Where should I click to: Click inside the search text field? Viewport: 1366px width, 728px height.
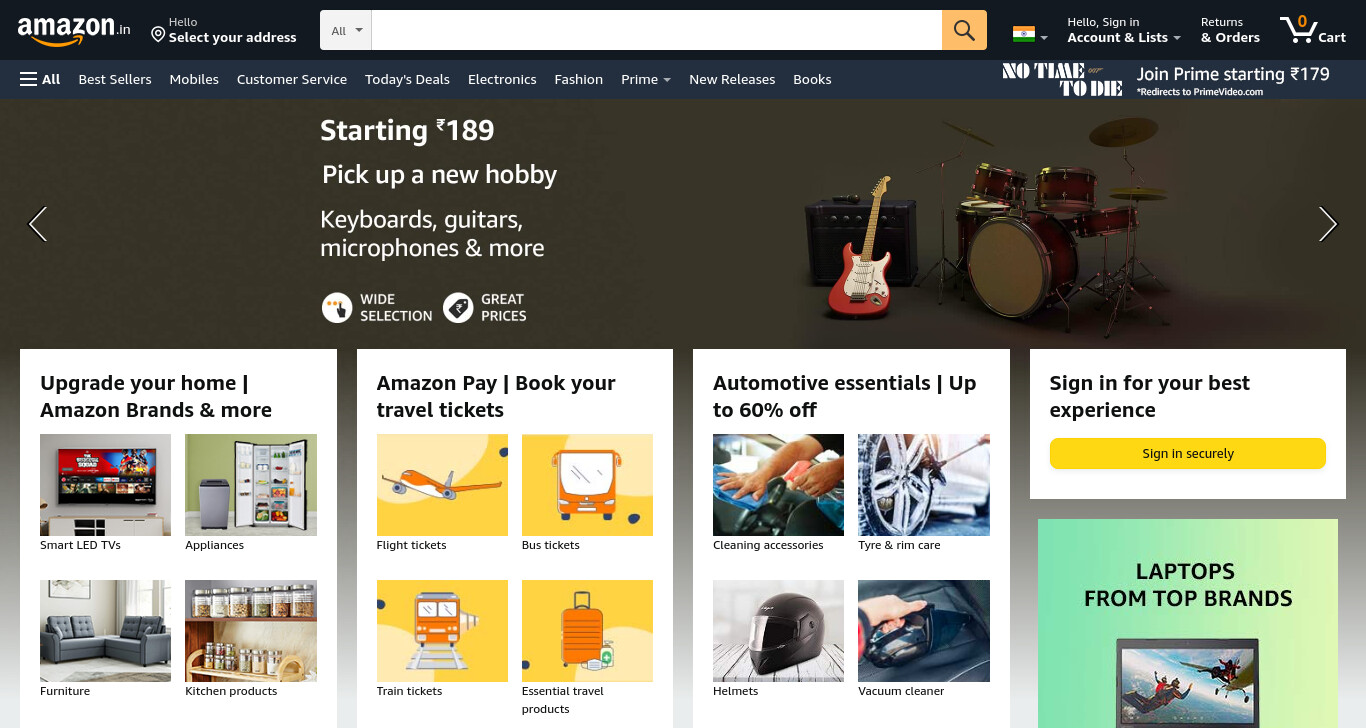coord(657,30)
